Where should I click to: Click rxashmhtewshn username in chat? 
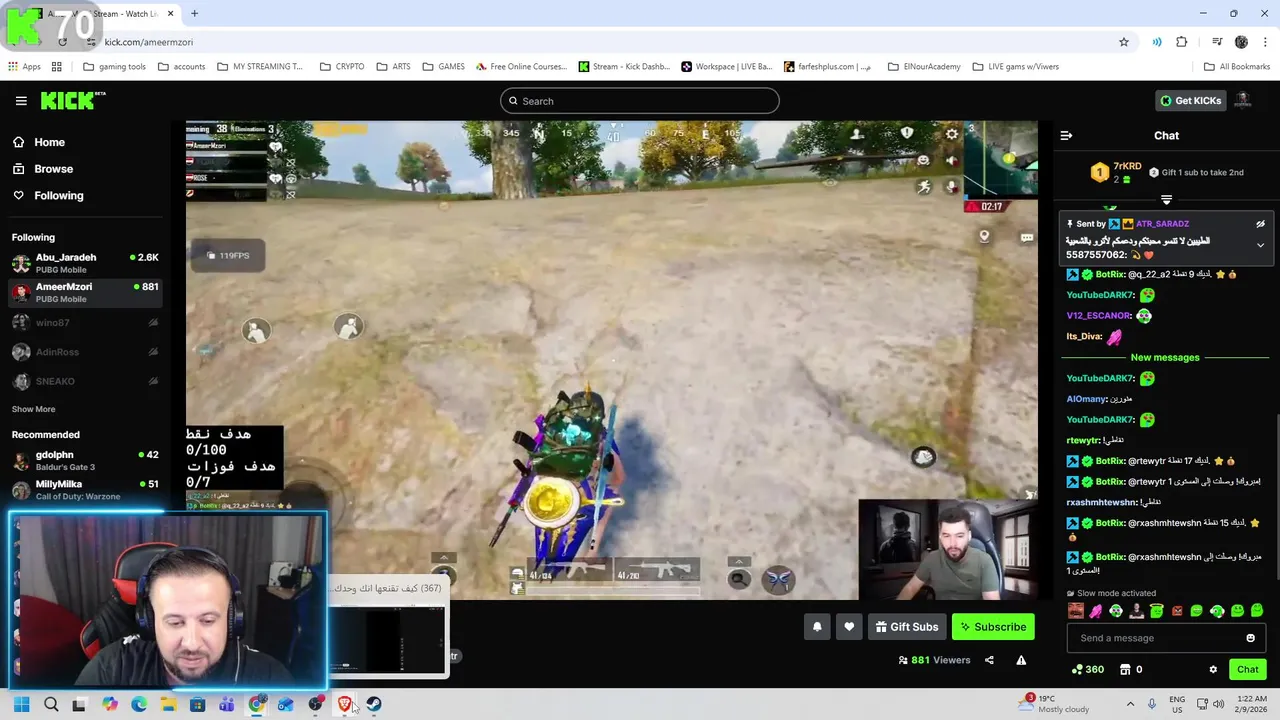coord(1101,503)
